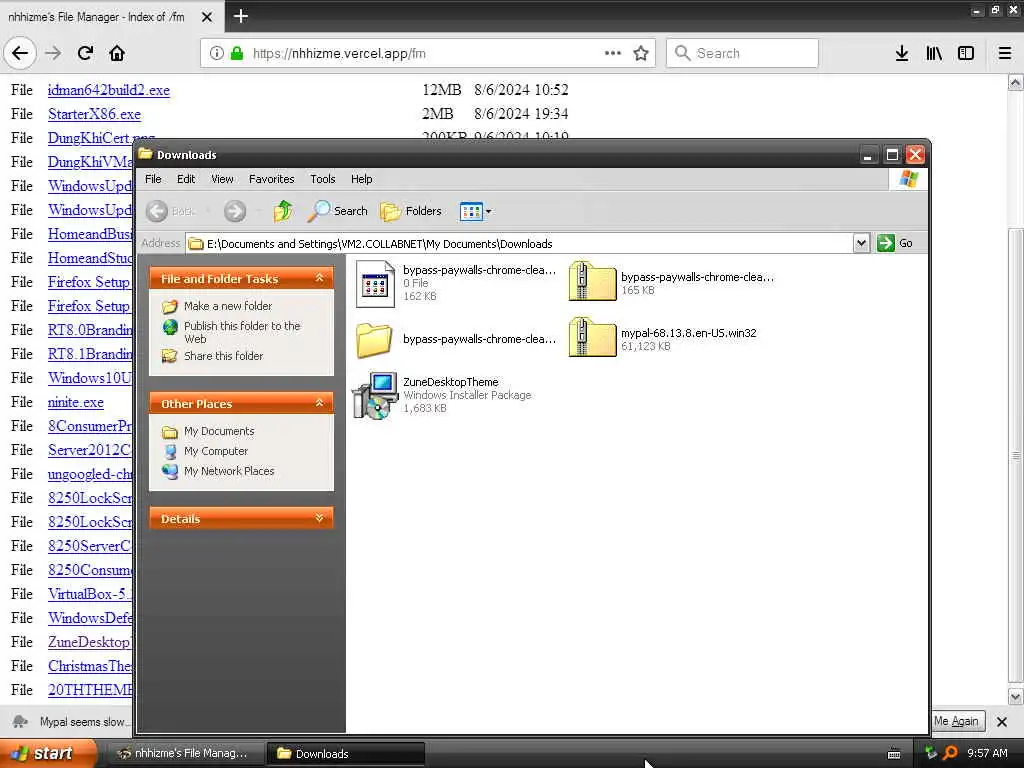Screen dimensions: 1024x768
Task: Click the network tray icon
Action: pos(931,753)
